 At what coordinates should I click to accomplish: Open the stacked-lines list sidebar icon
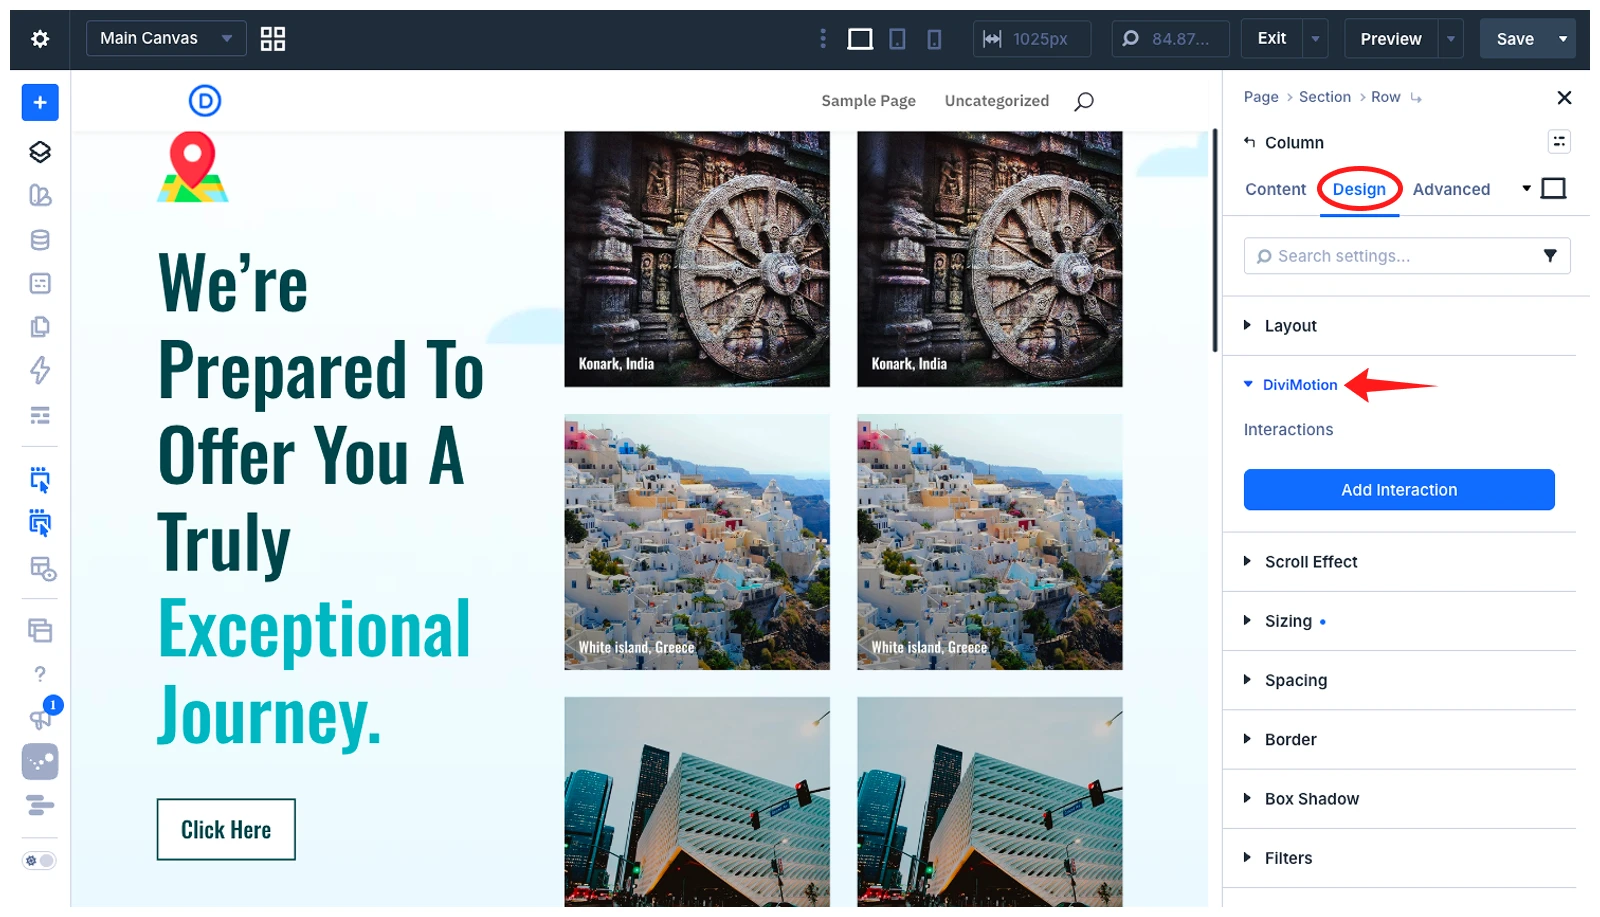coord(40,415)
